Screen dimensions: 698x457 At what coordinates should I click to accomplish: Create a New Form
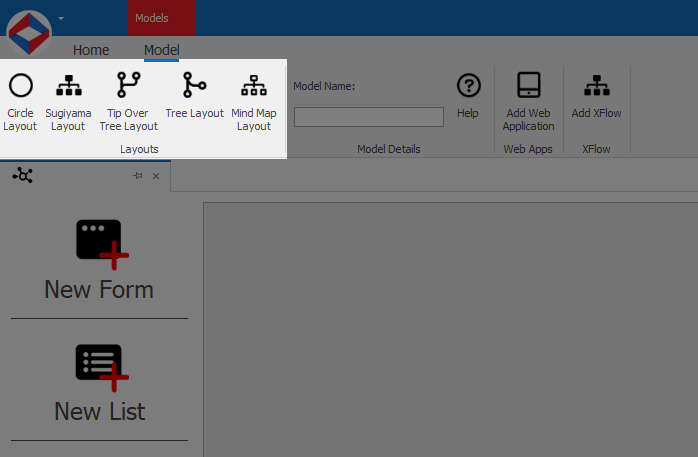[99, 261]
